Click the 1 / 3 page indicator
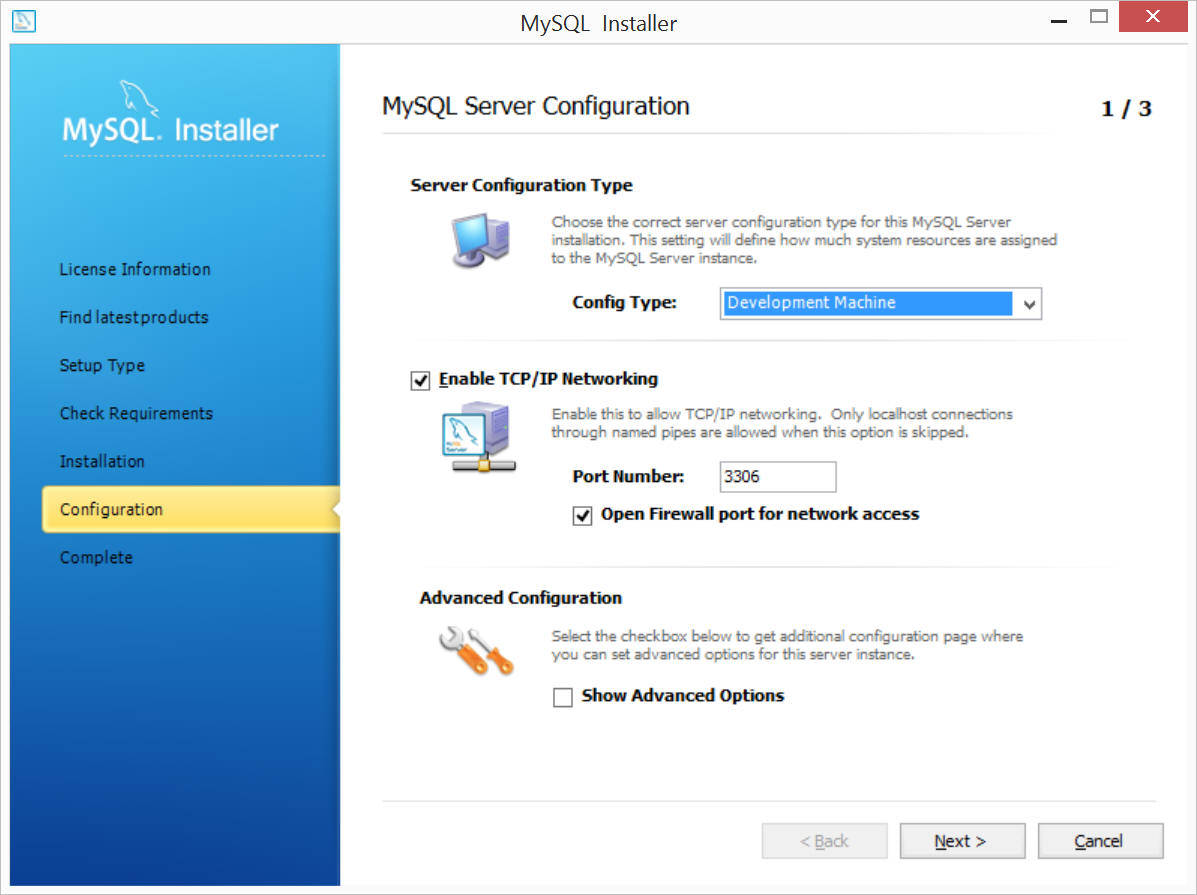The height and width of the screenshot is (895, 1197). (1126, 108)
